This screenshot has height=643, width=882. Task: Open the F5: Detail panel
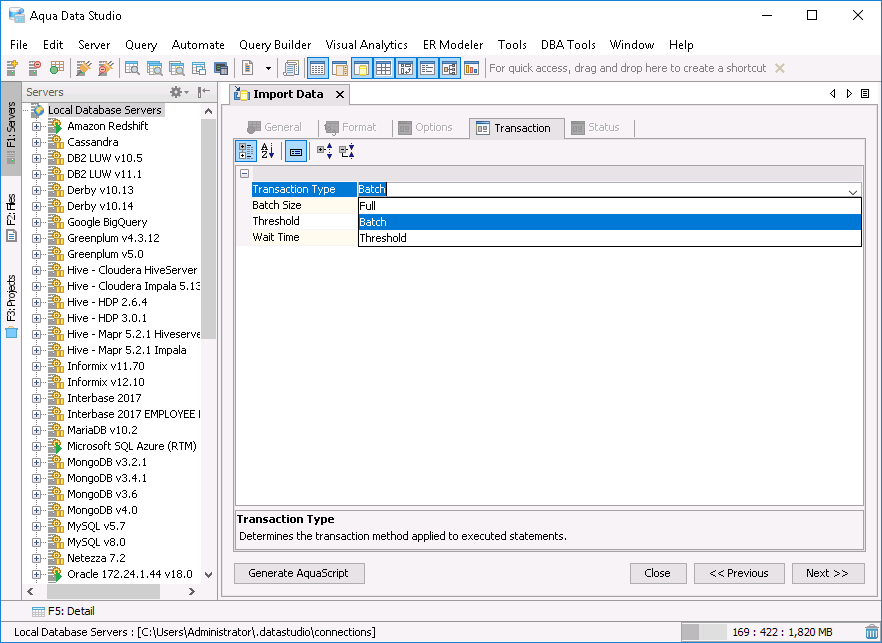(x=63, y=611)
